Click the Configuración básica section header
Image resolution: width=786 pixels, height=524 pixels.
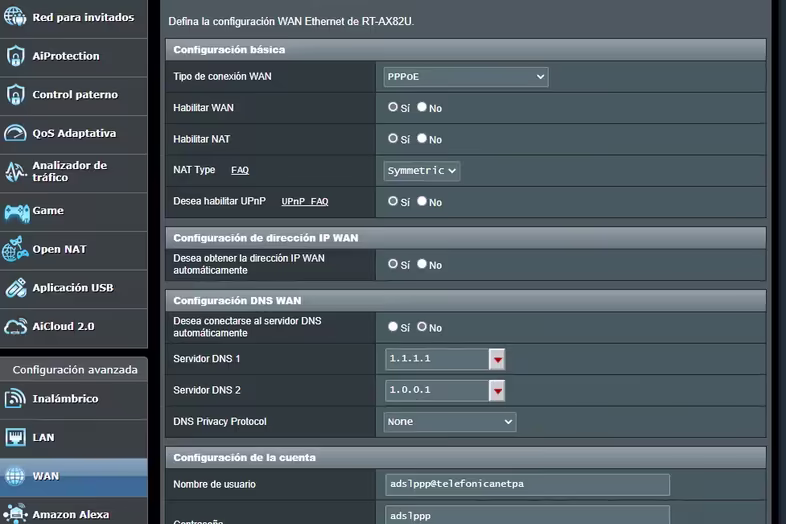pos(466,50)
